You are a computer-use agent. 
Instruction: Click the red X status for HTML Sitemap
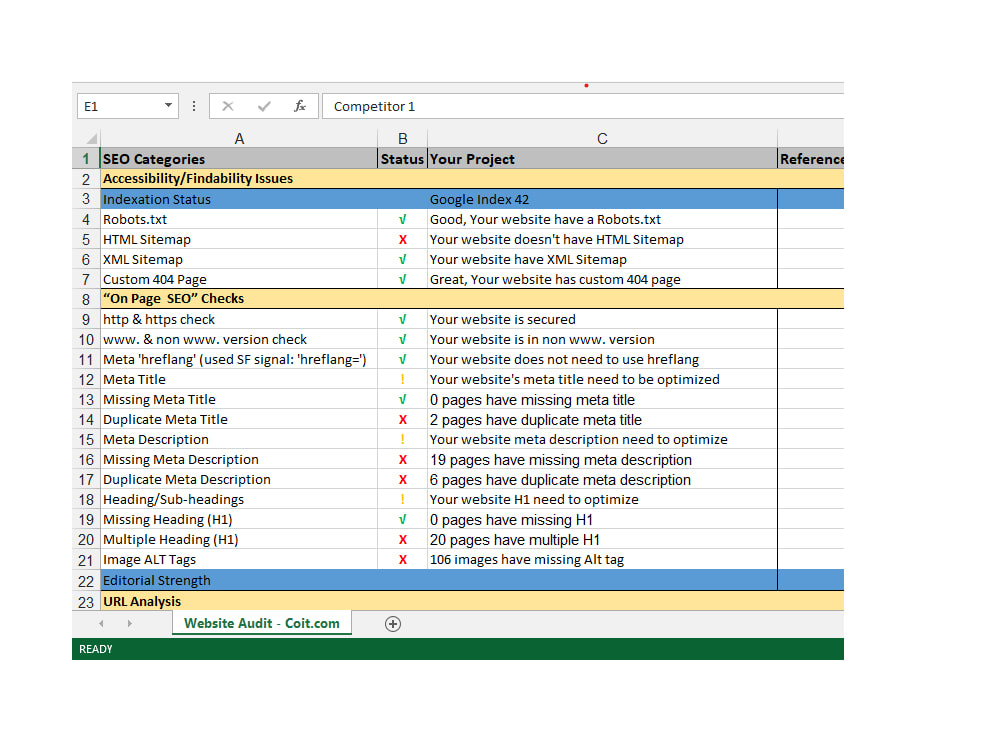pos(402,239)
